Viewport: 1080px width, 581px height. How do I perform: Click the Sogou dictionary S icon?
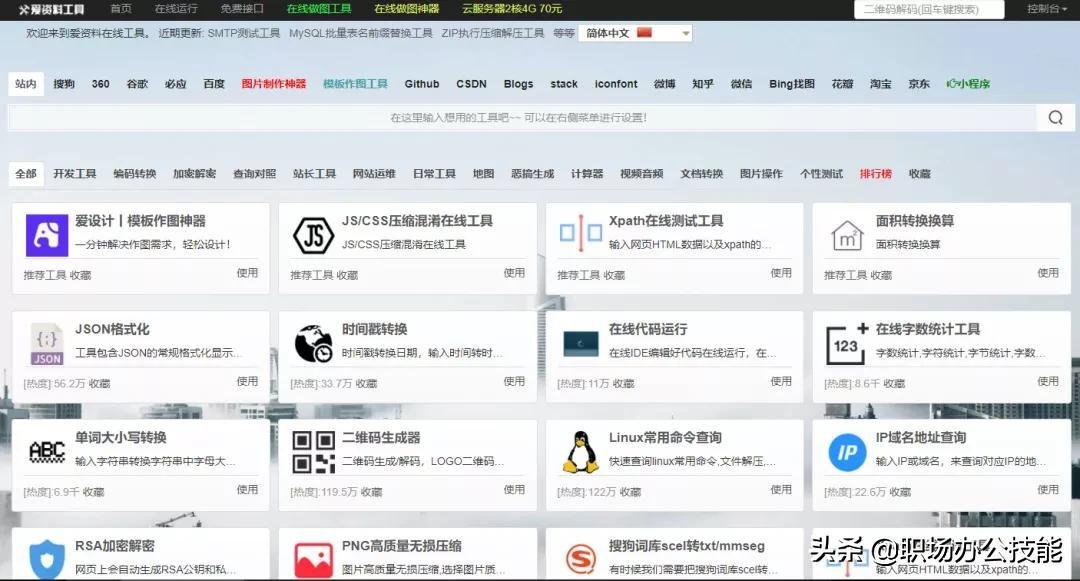581,559
